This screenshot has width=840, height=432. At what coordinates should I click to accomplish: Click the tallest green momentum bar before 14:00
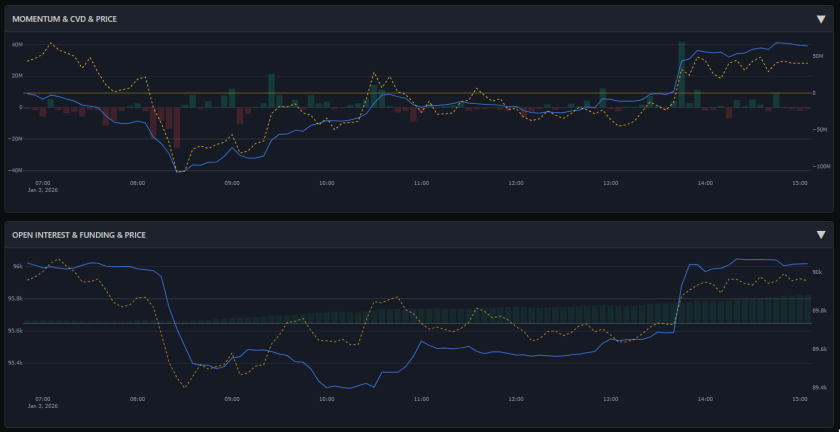(x=681, y=75)
